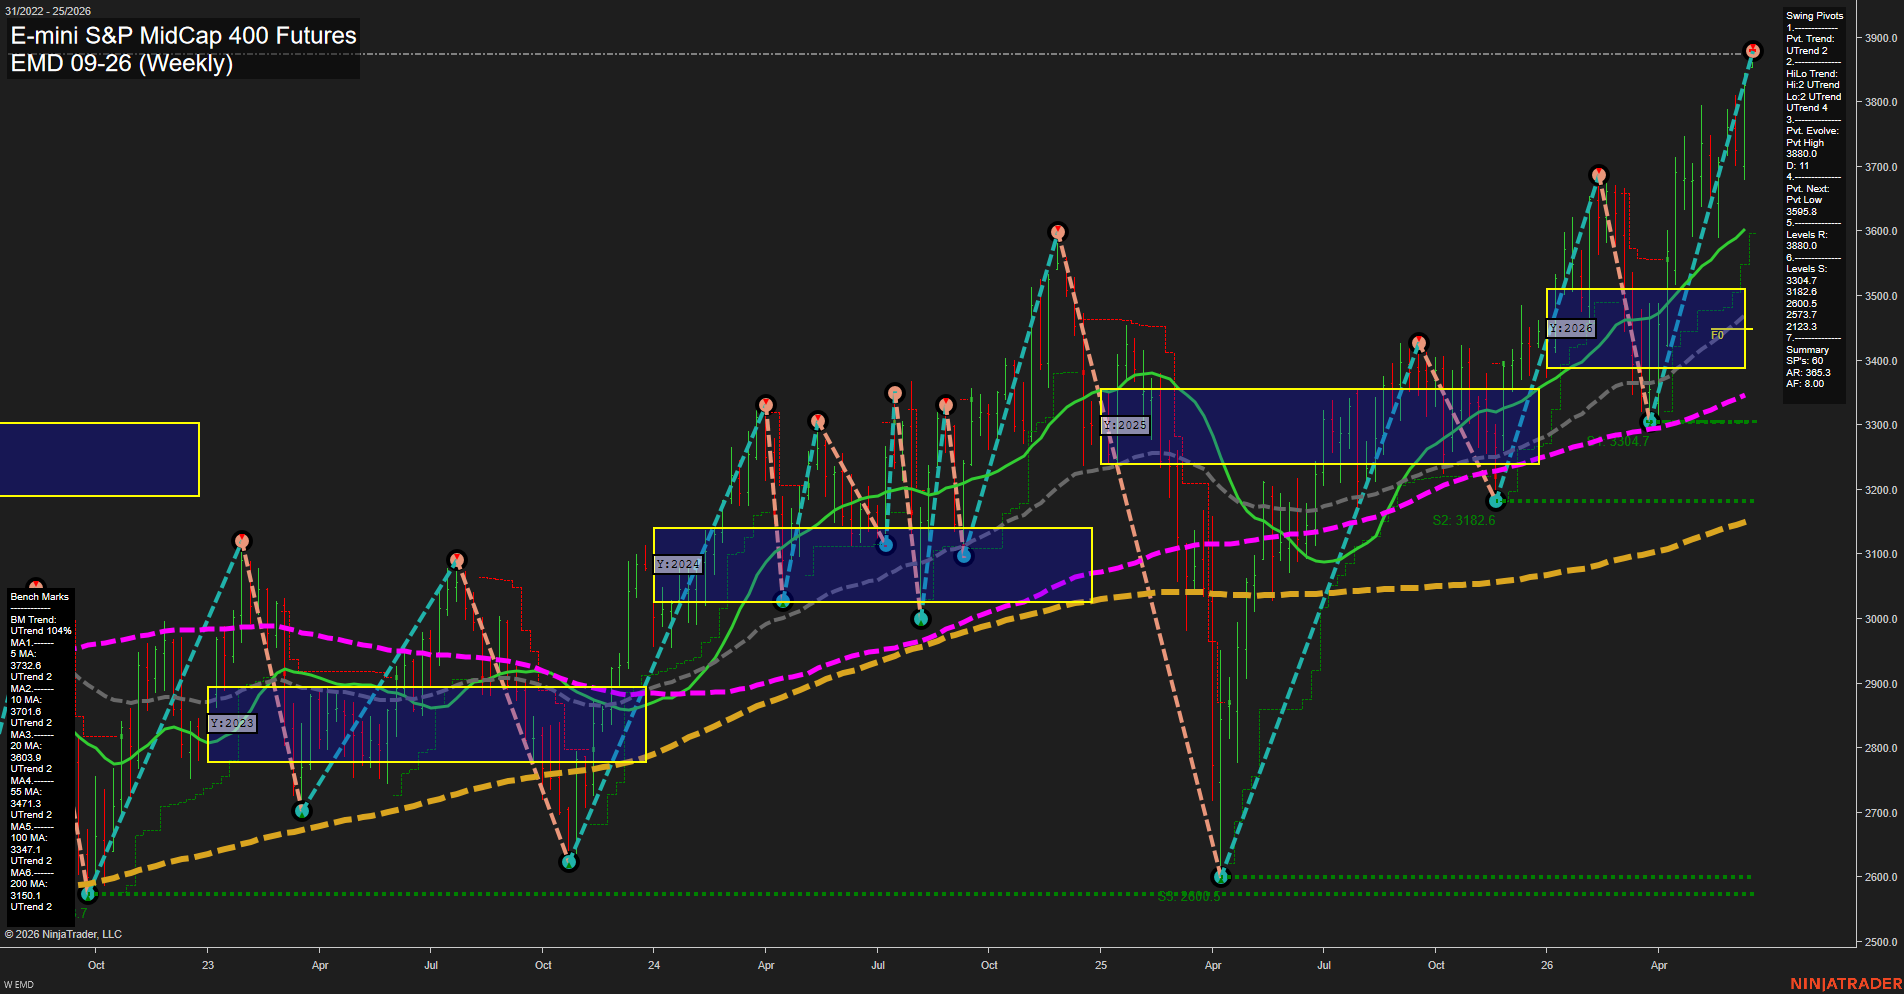Click the October 2023 swing low pivot near 2620
This screenshot has width=1904, height=994.
click(x=568, y=861)
